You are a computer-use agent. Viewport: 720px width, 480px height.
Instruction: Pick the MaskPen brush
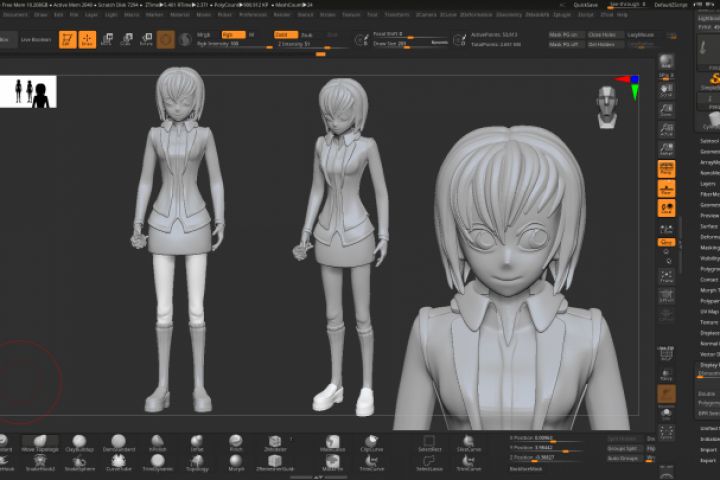pos(332,463)
